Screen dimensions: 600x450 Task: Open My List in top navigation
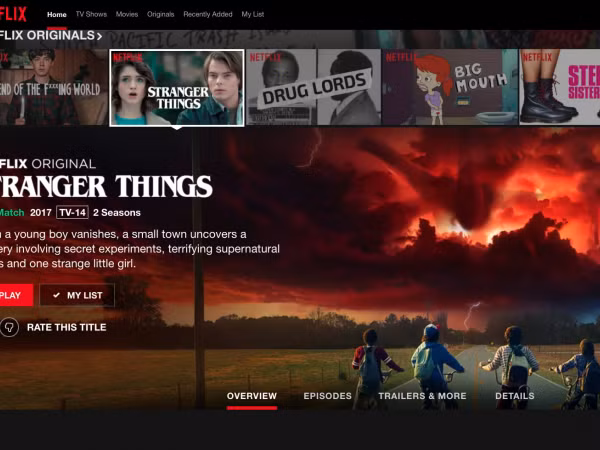[253, 14]
